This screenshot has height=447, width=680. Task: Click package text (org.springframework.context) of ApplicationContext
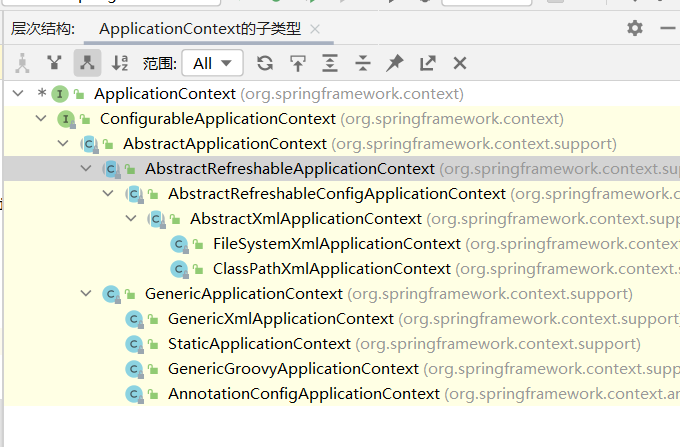352,94
